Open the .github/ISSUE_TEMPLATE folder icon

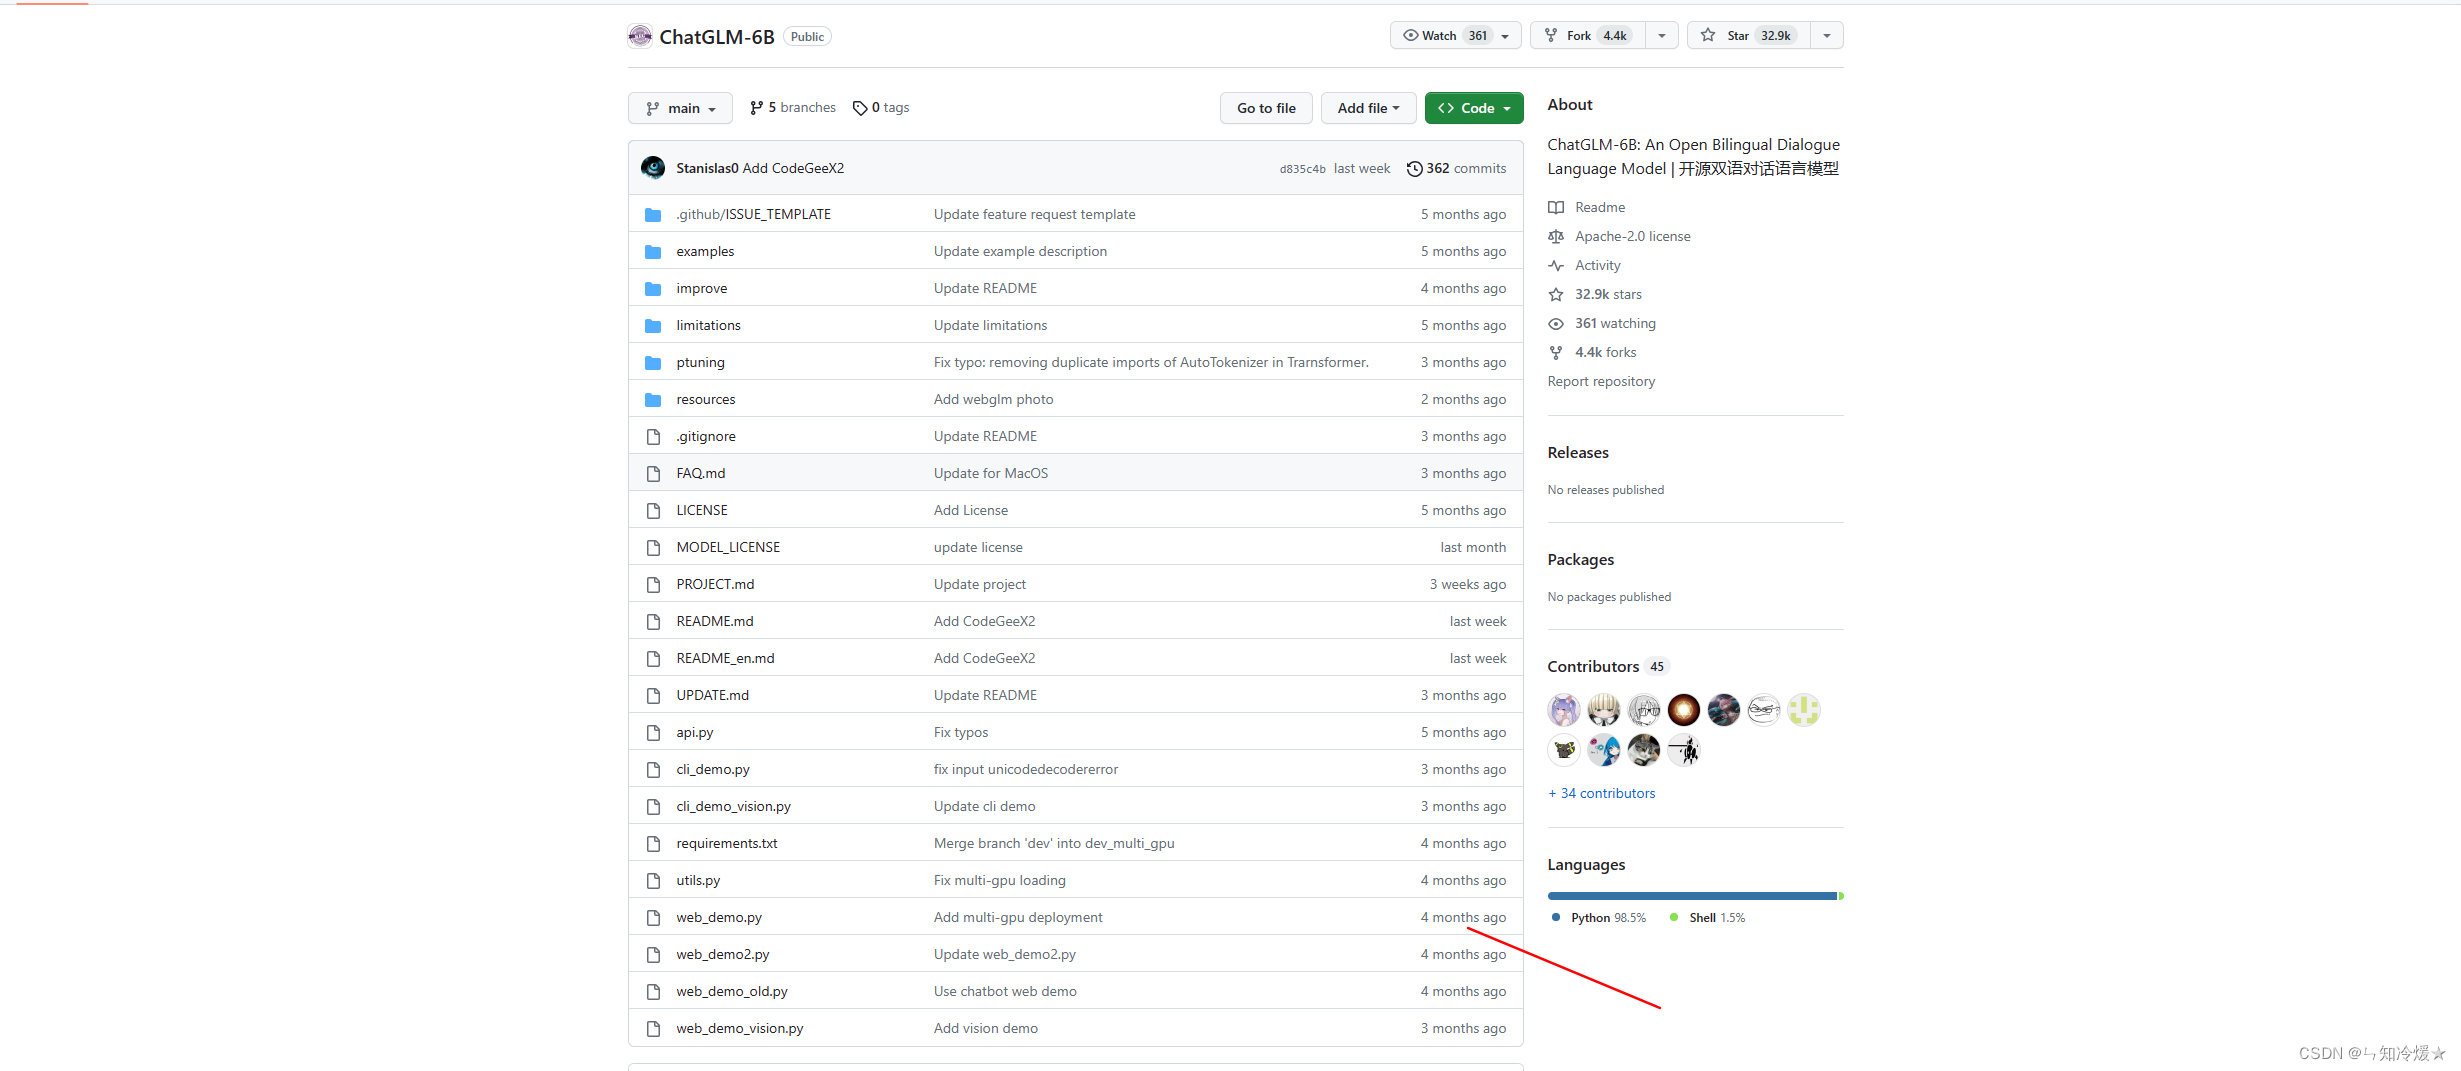(653, 215)
